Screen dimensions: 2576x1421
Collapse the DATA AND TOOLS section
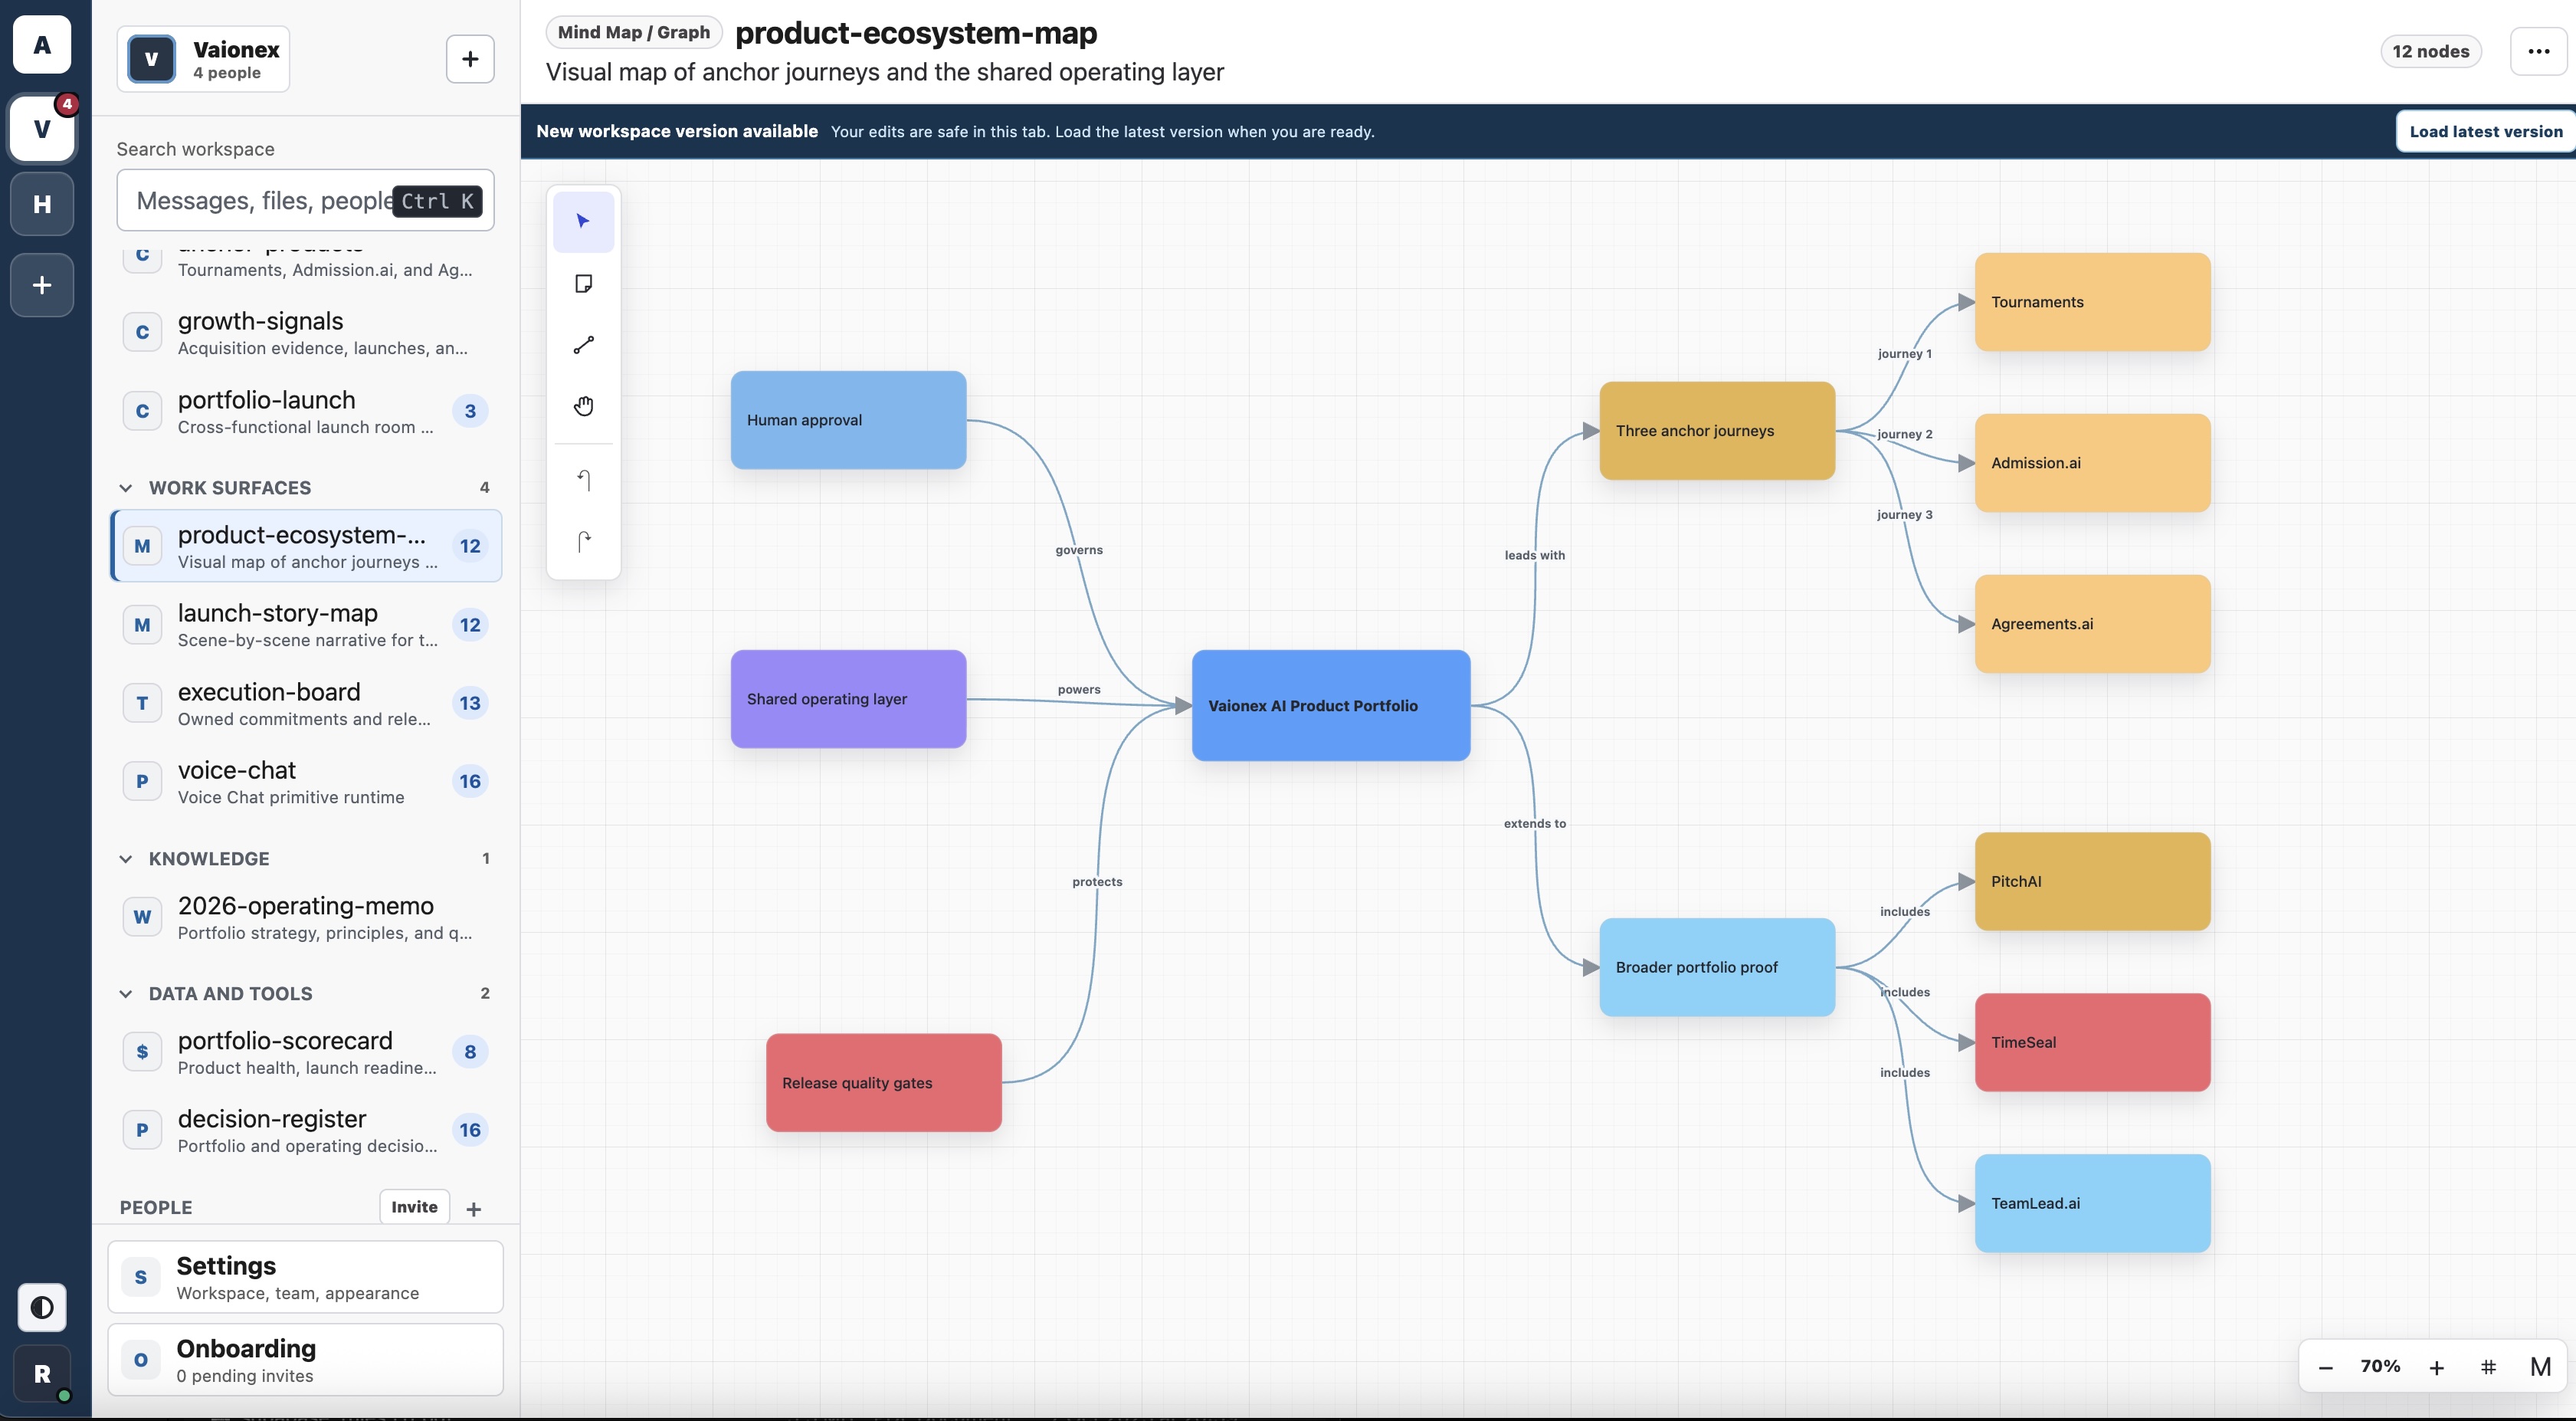click(125, 994)
